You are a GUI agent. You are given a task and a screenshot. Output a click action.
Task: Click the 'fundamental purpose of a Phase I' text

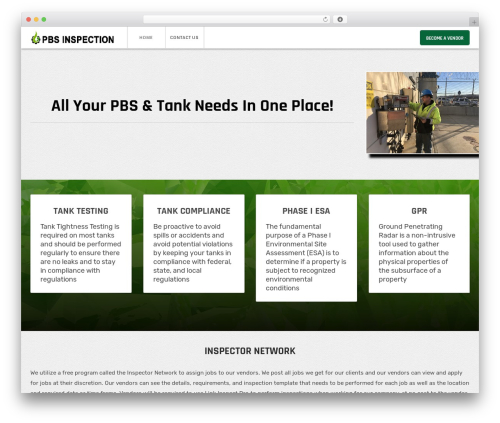click(306, 257)
